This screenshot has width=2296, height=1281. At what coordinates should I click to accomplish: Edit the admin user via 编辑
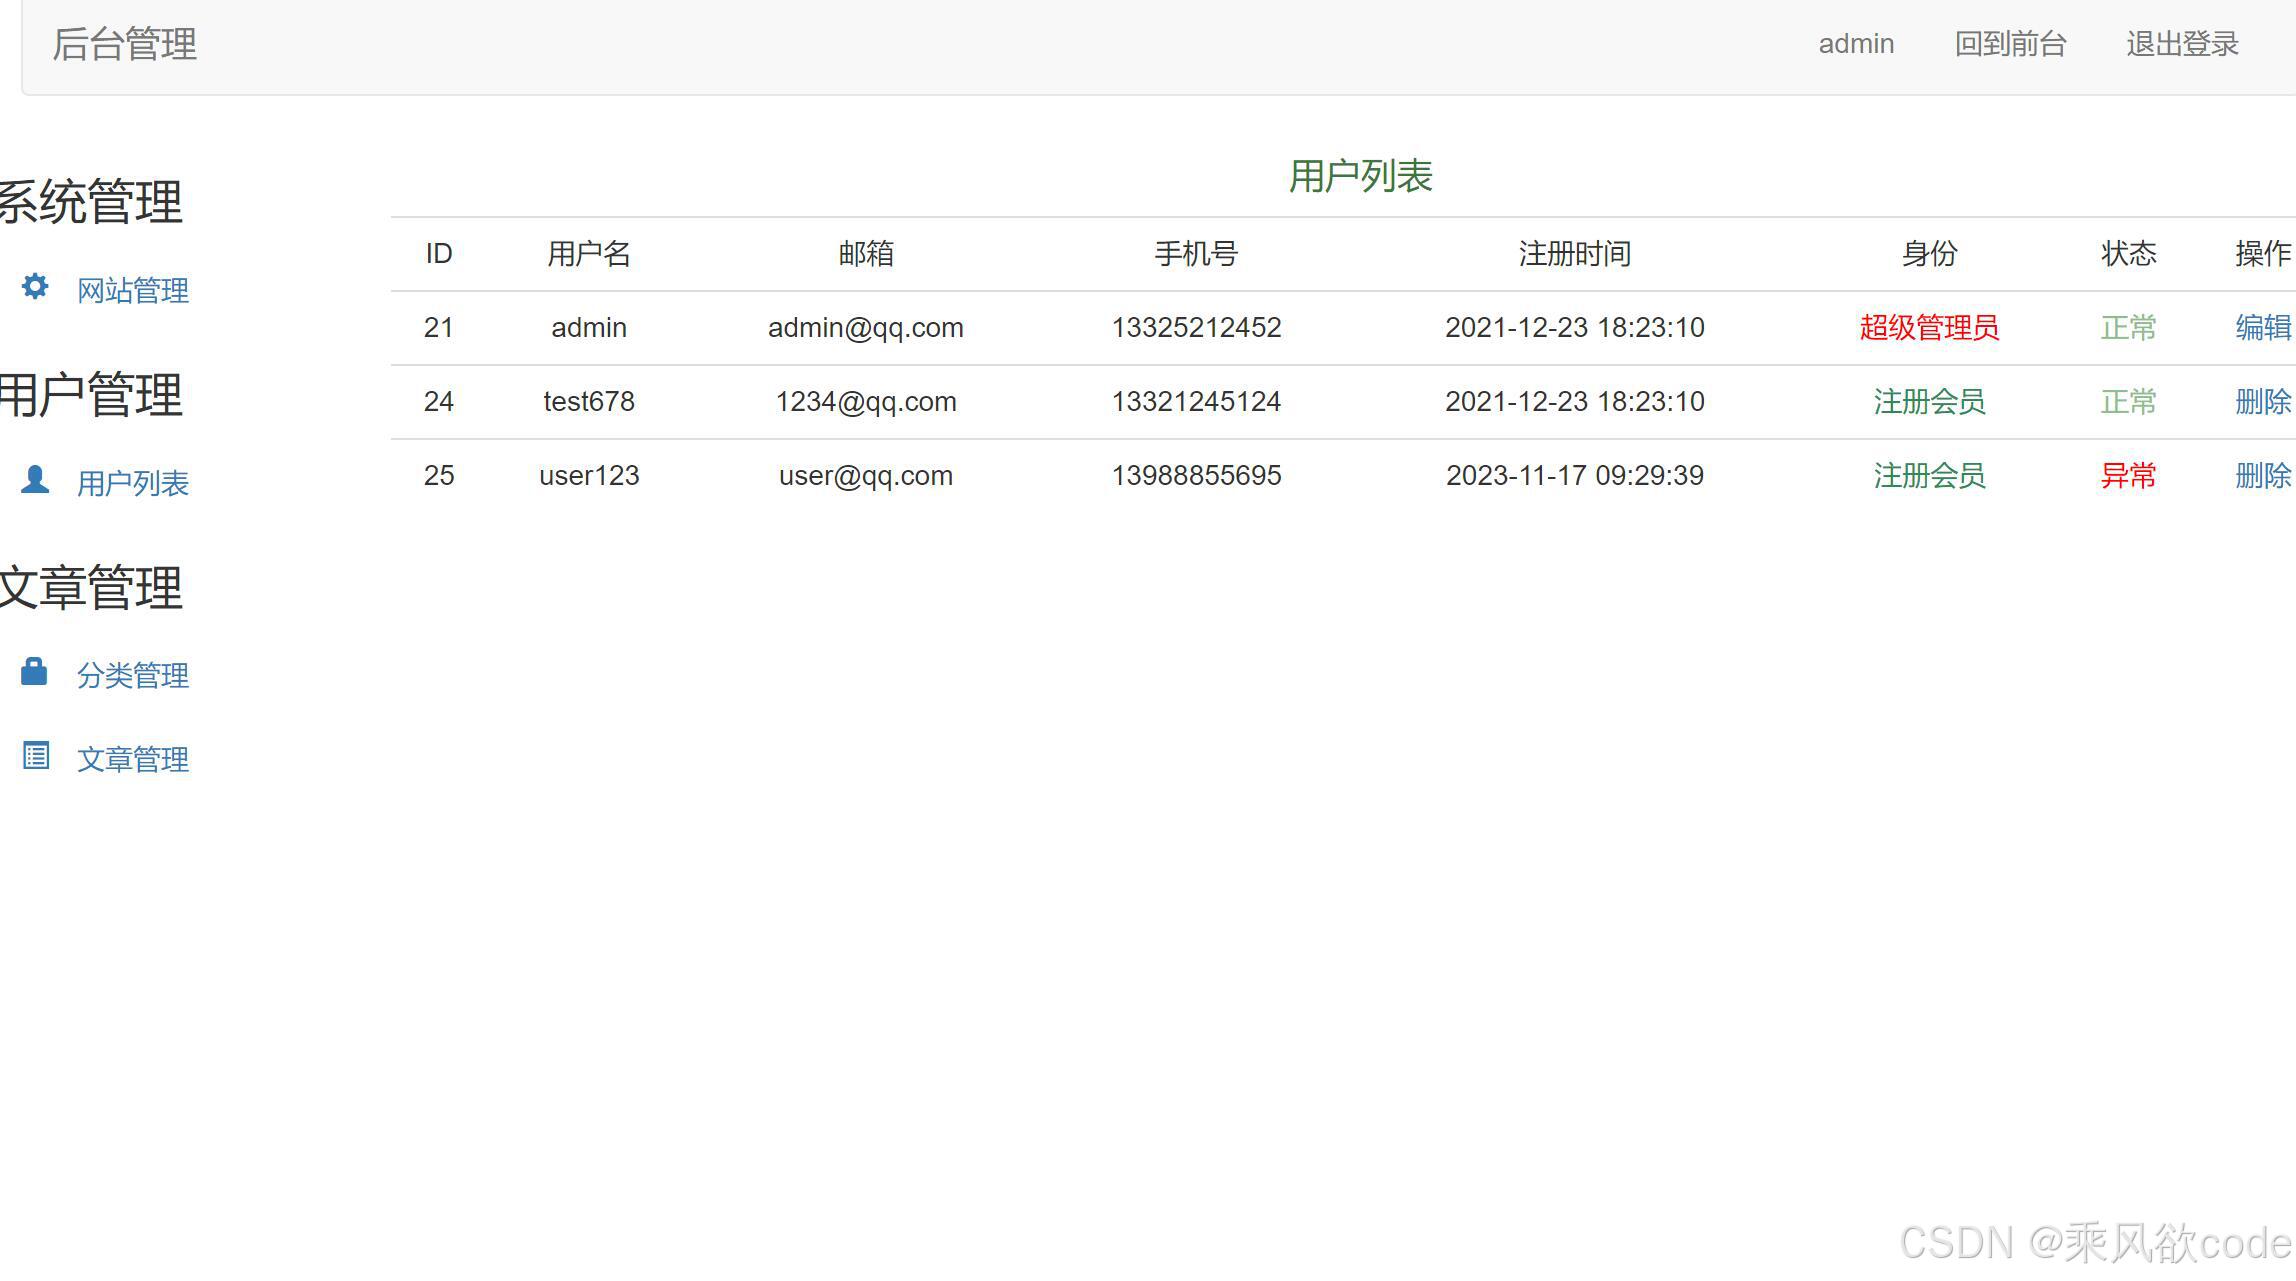coord(2262,328)
